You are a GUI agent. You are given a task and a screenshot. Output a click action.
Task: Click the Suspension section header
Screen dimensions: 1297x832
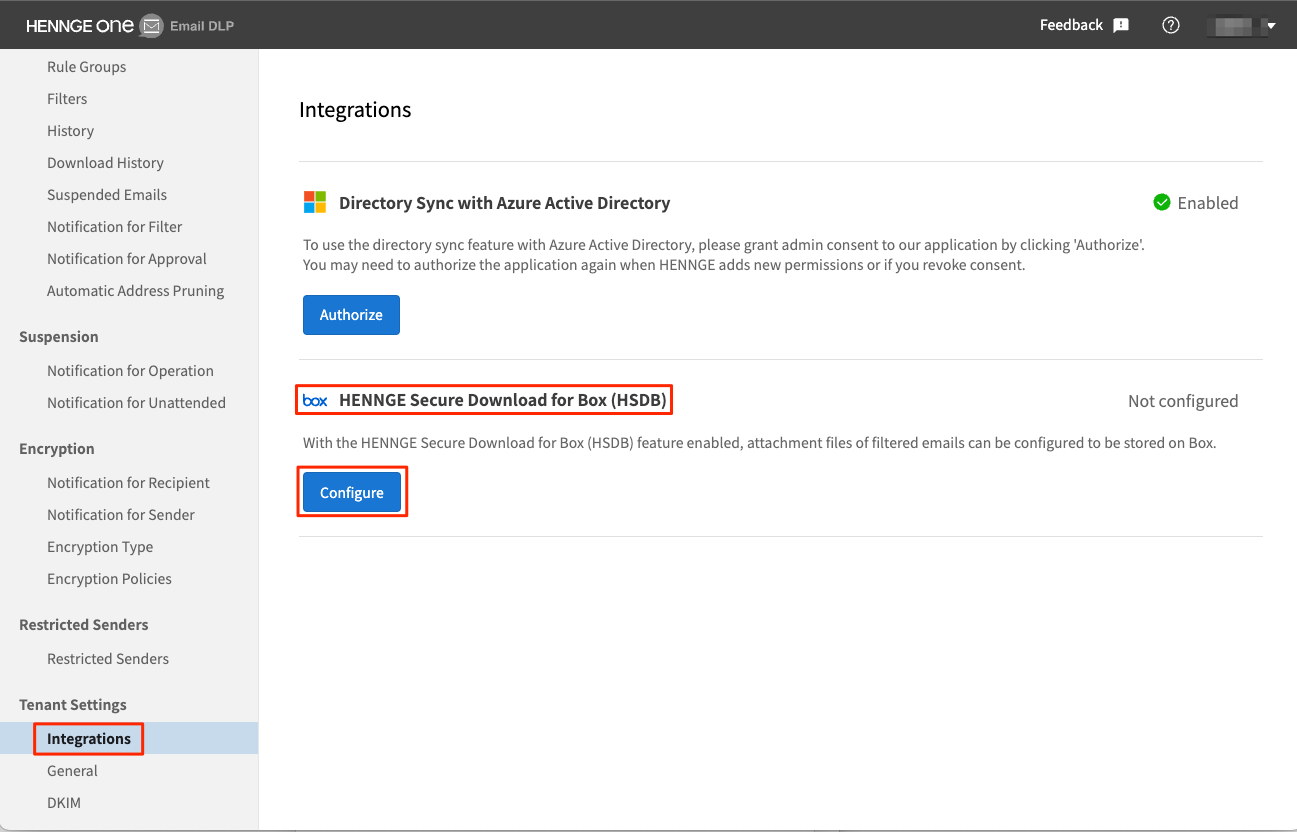tap(59, 337)
